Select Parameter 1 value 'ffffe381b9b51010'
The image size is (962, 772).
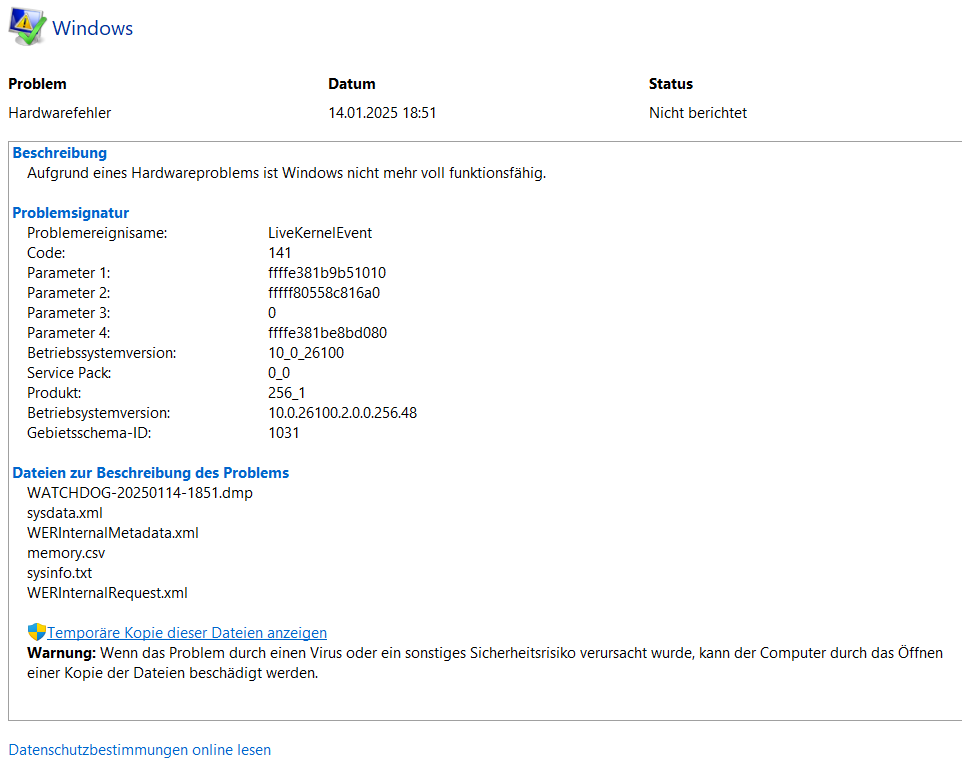point(327,273)
